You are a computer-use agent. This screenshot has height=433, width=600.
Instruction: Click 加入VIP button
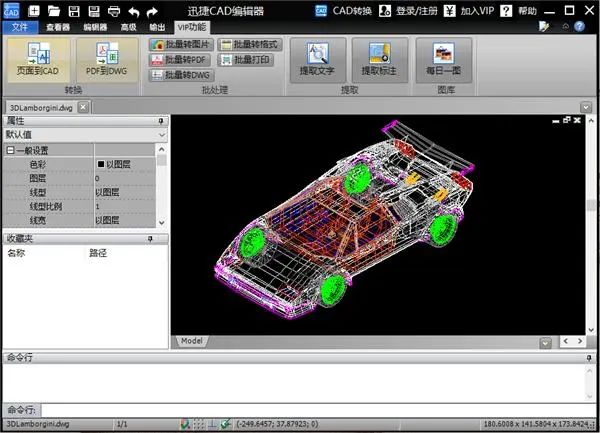469,11
